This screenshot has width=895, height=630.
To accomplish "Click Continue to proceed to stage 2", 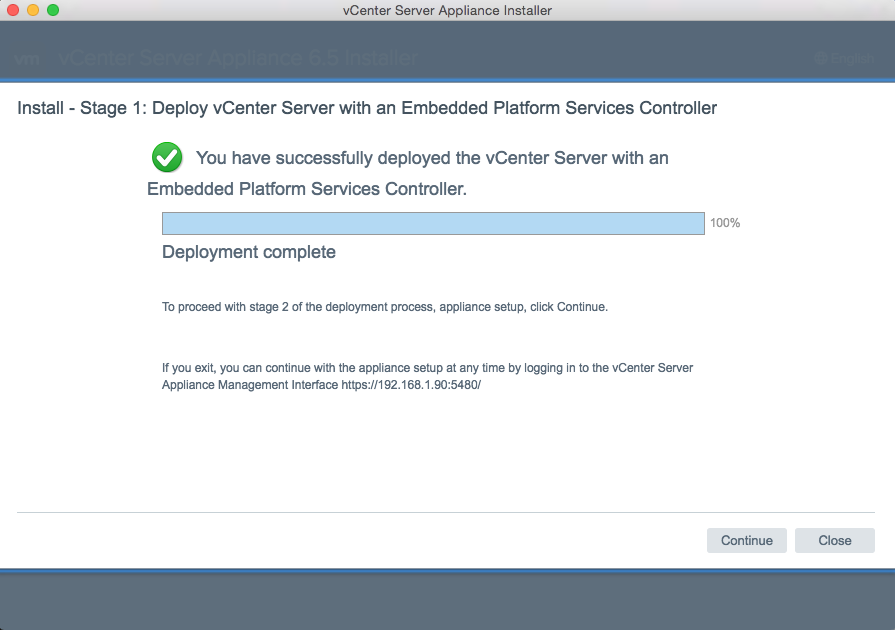I will [x=746, y=540].
